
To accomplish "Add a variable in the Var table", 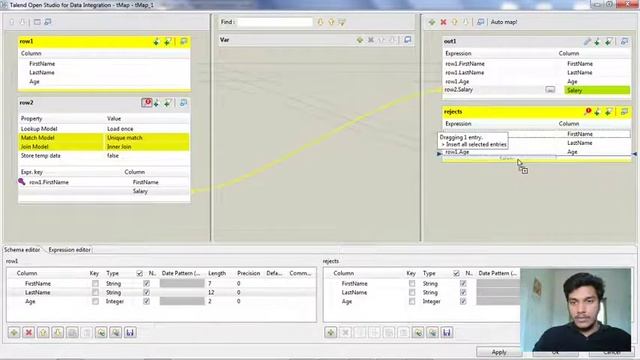I will point(360,40).
